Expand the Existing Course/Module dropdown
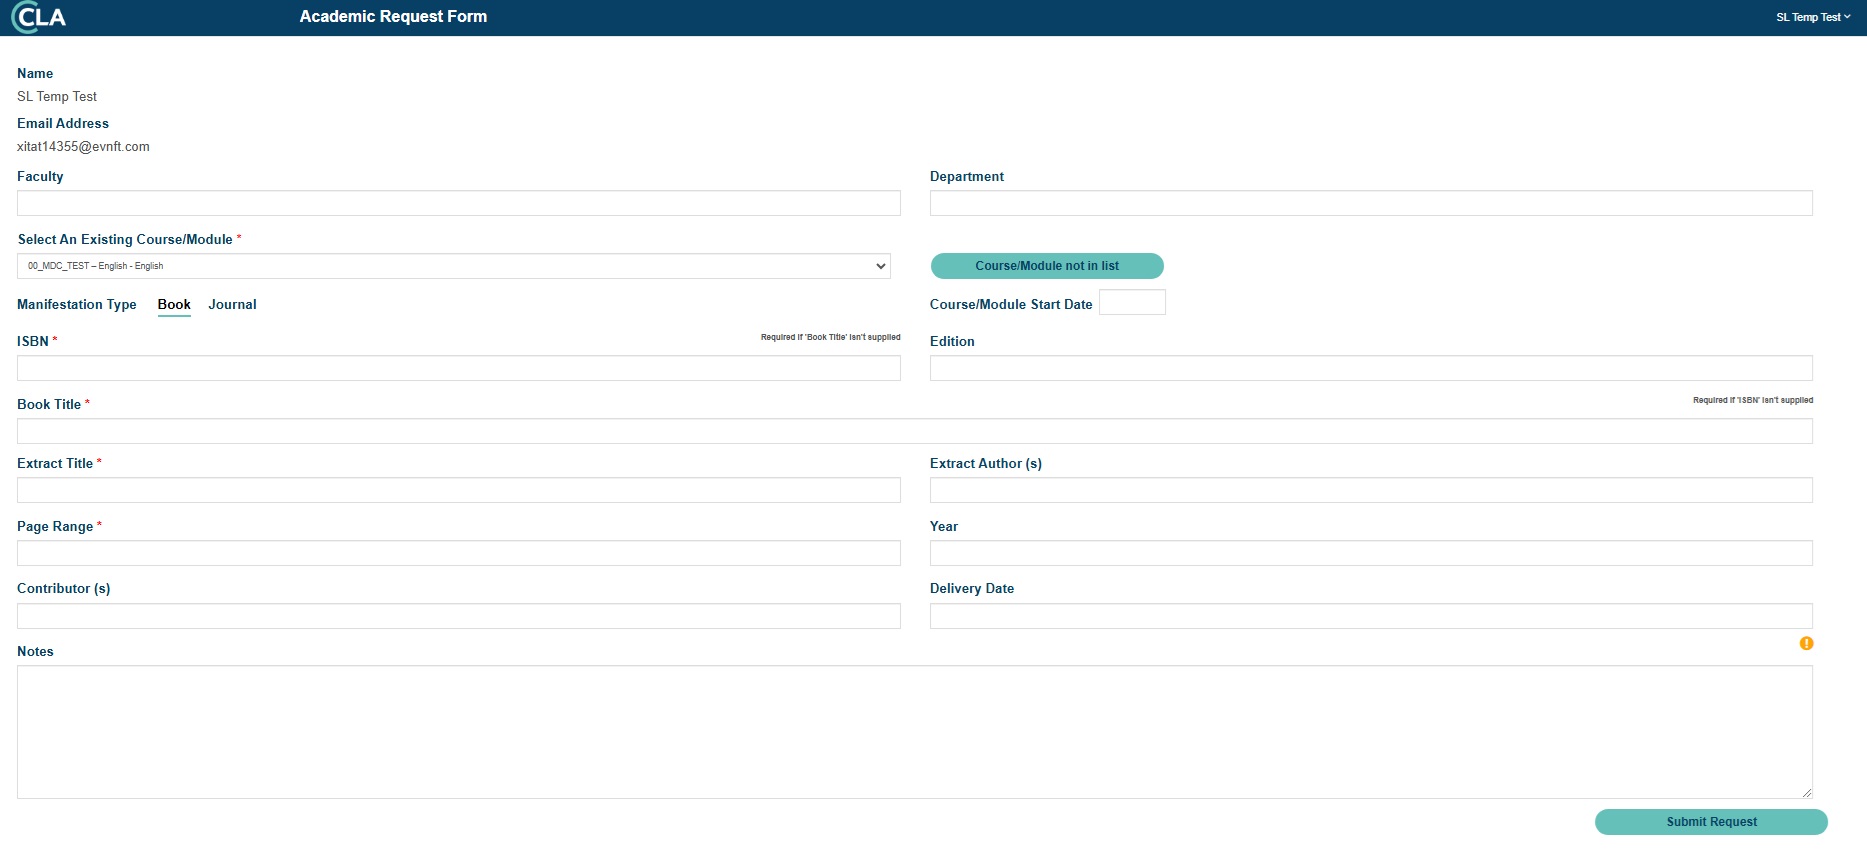The height and width of the screenshot is (852, 1867). (453, 266)
